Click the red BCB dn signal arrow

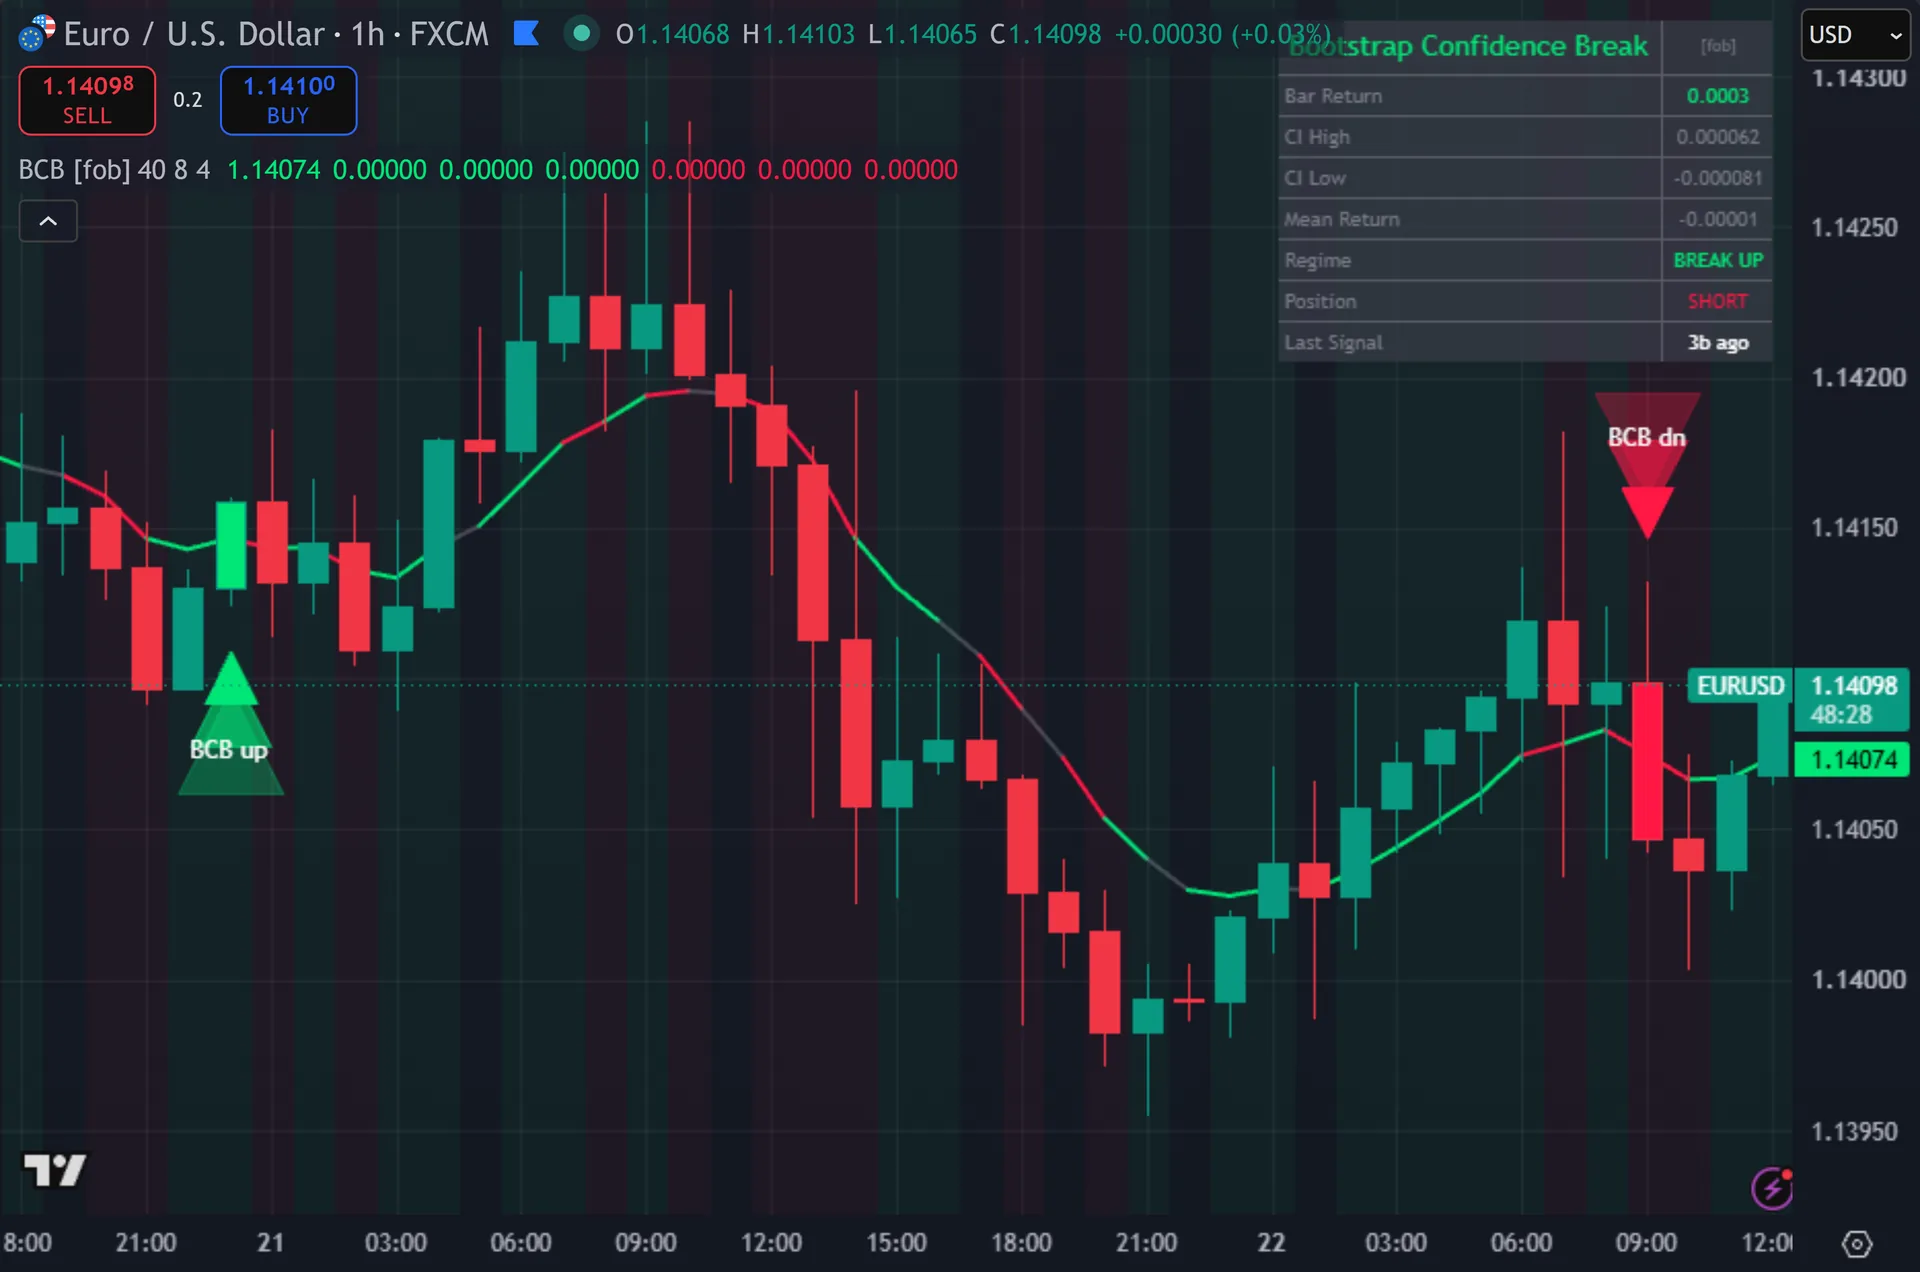click(x=1647, y=466)
